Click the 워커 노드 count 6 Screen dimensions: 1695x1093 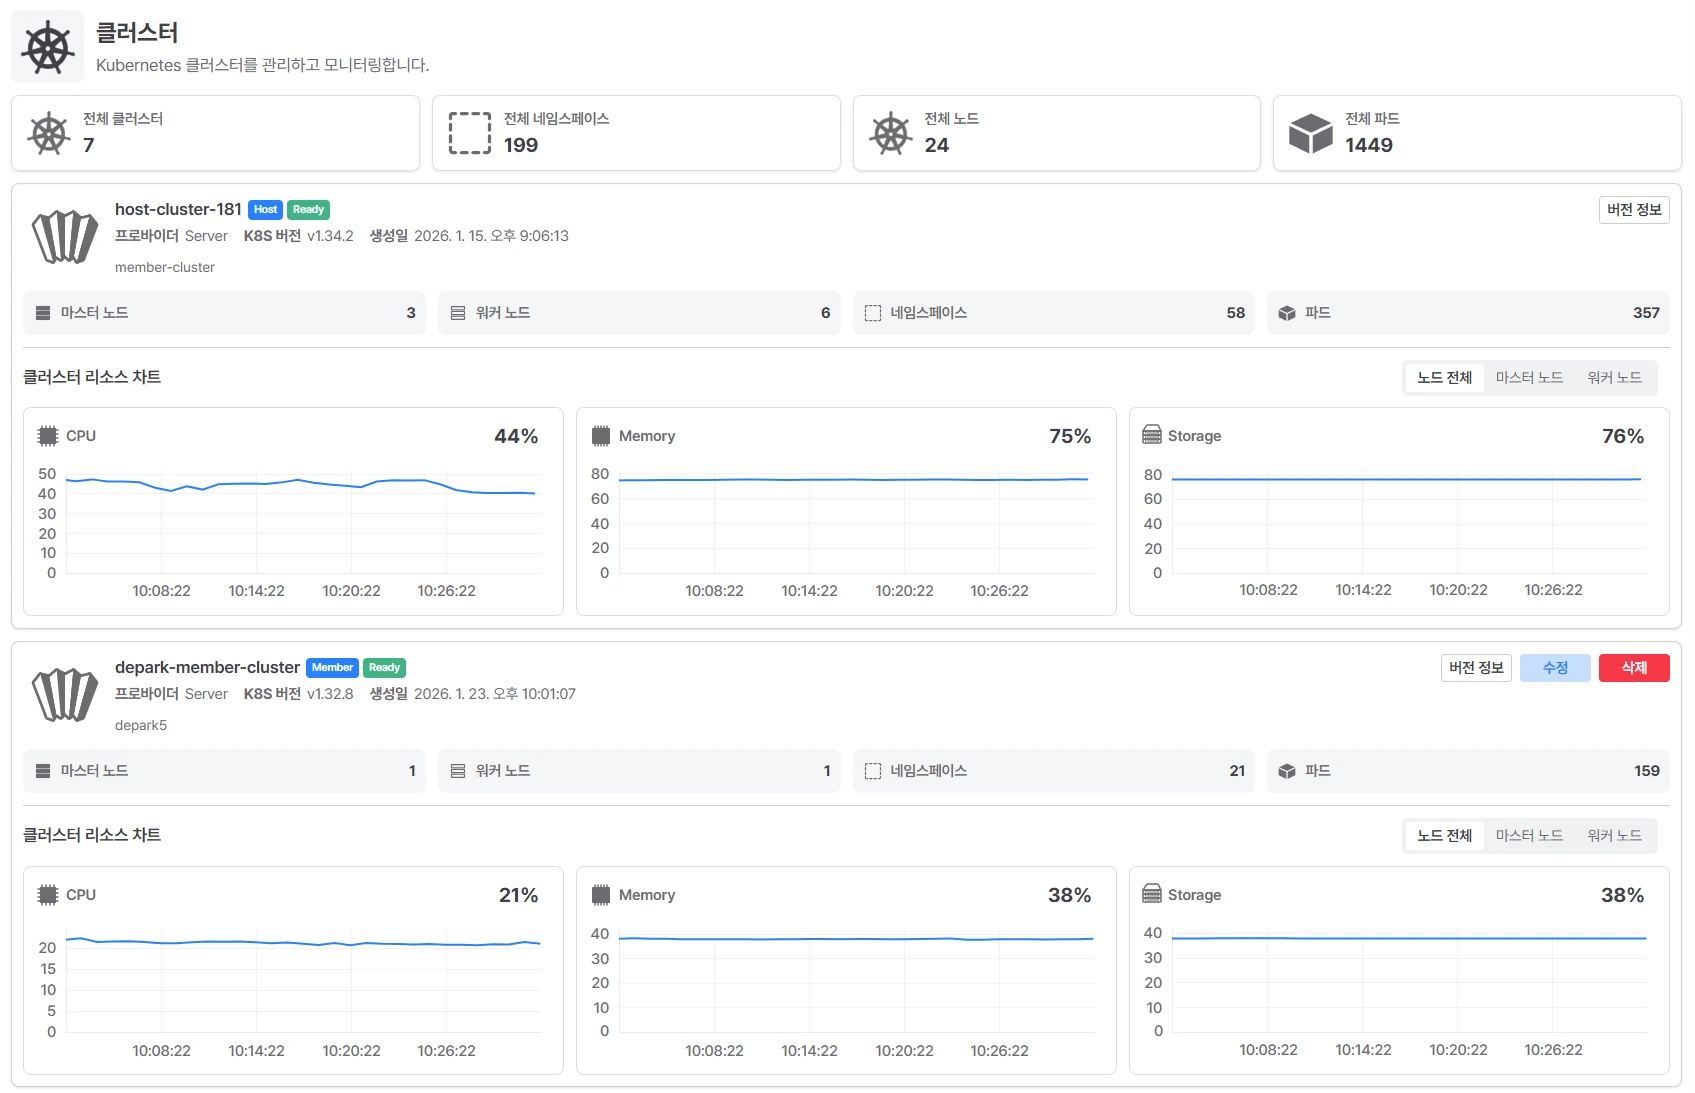point(825,313)
